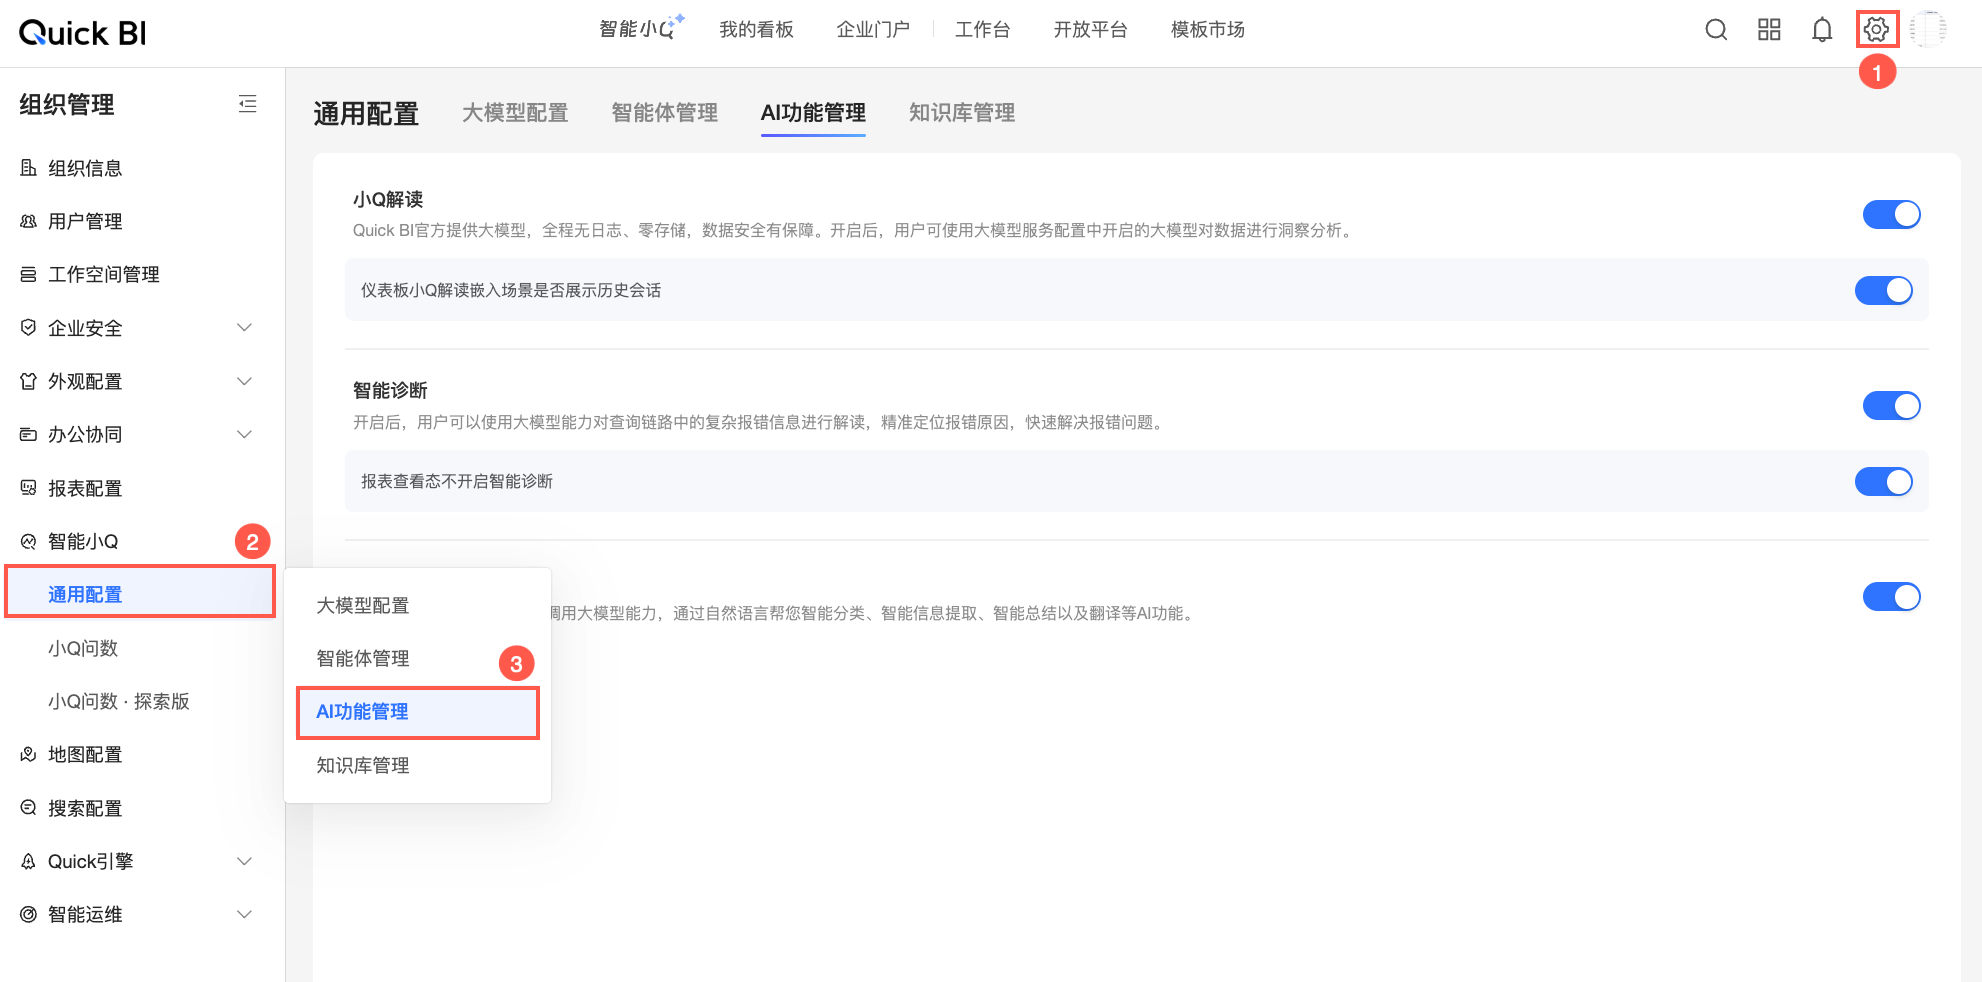Click the 智能小Q icon in the sidebar
This screenshot has width=1982, height=982.
pyautogui.click(x=28, y=541)
